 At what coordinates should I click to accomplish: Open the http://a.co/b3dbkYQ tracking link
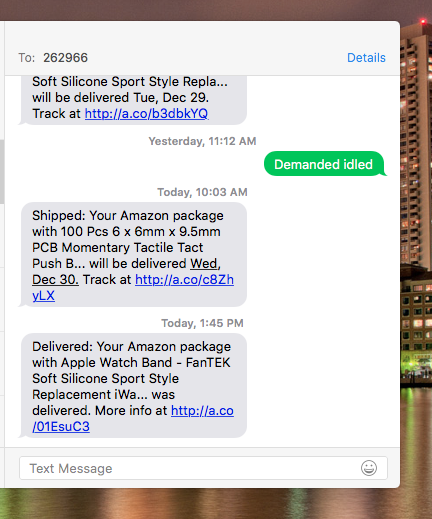[x=146, y=114]
